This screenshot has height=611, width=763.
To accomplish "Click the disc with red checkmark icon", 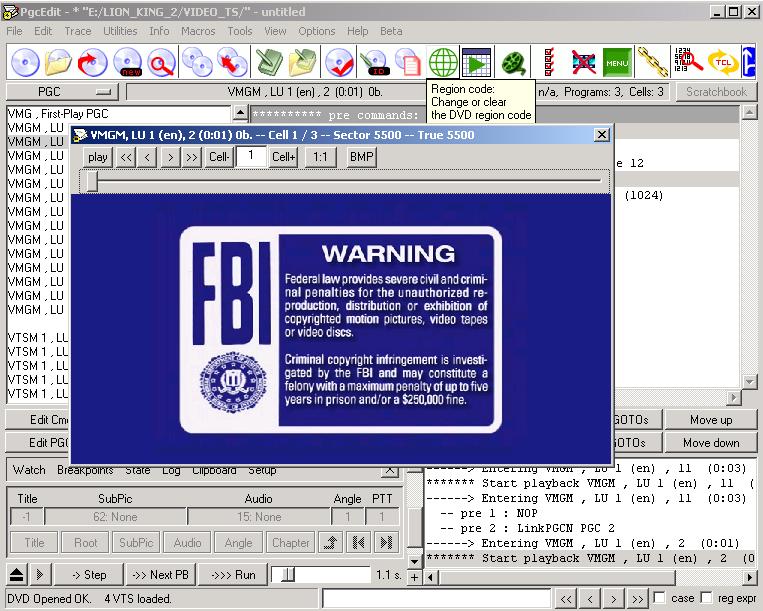I will (339, 62).
